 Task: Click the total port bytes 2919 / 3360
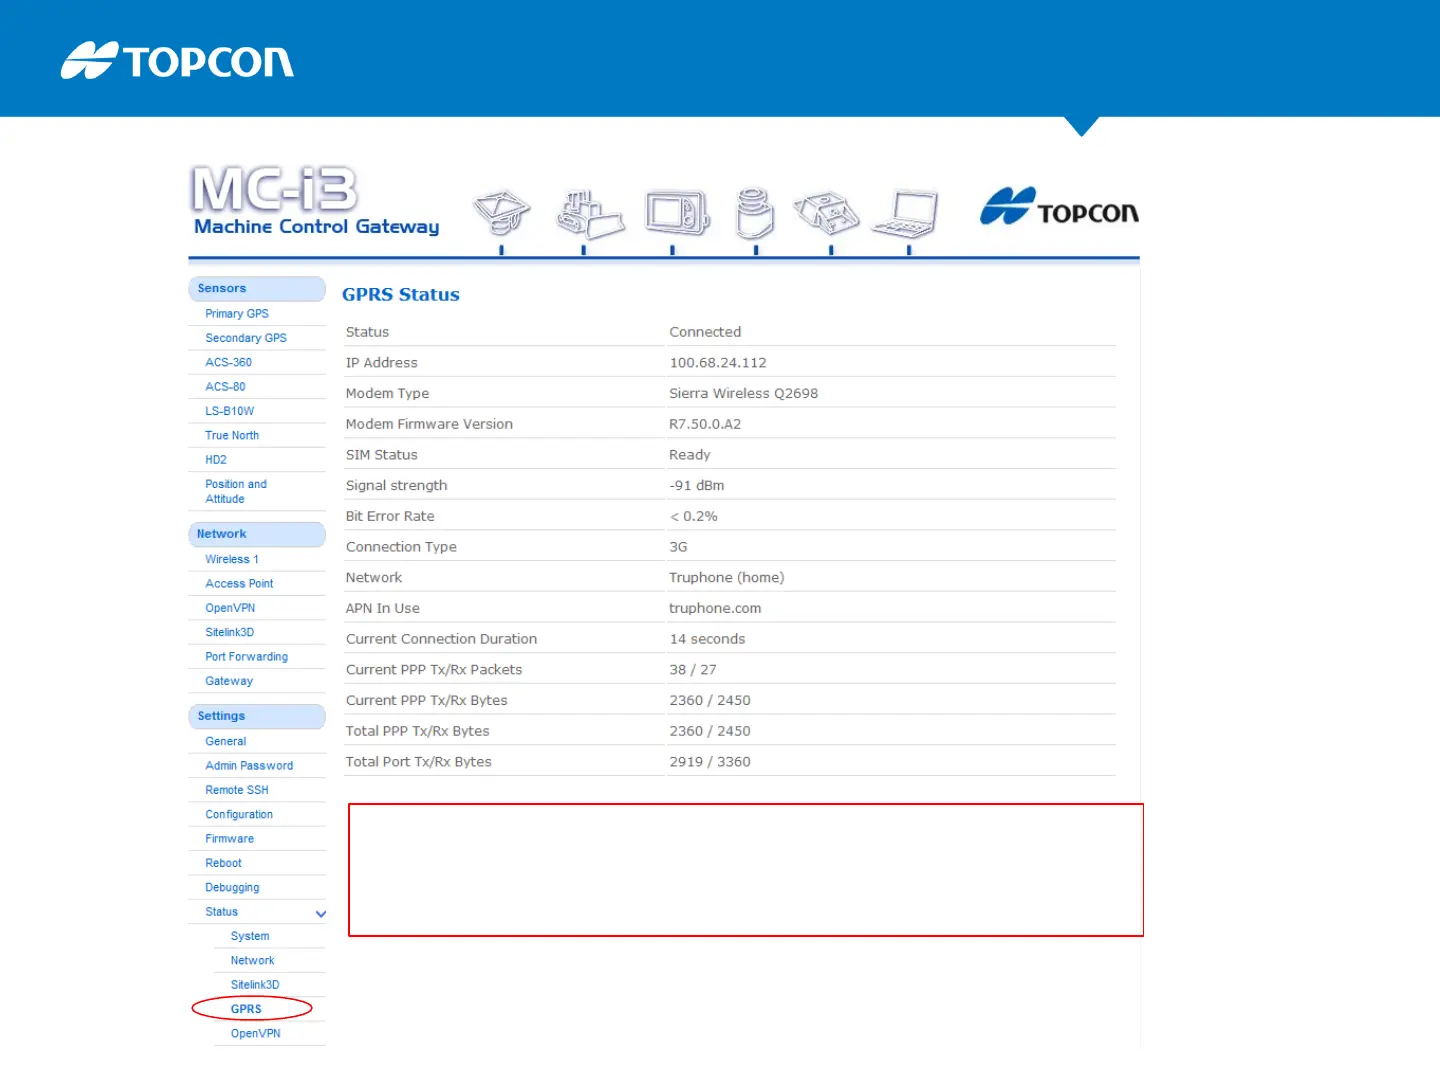710,762
